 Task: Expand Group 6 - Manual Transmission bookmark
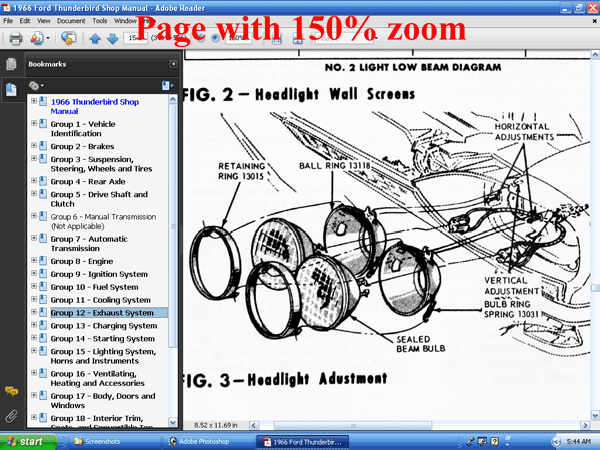[x=34, y=216]
